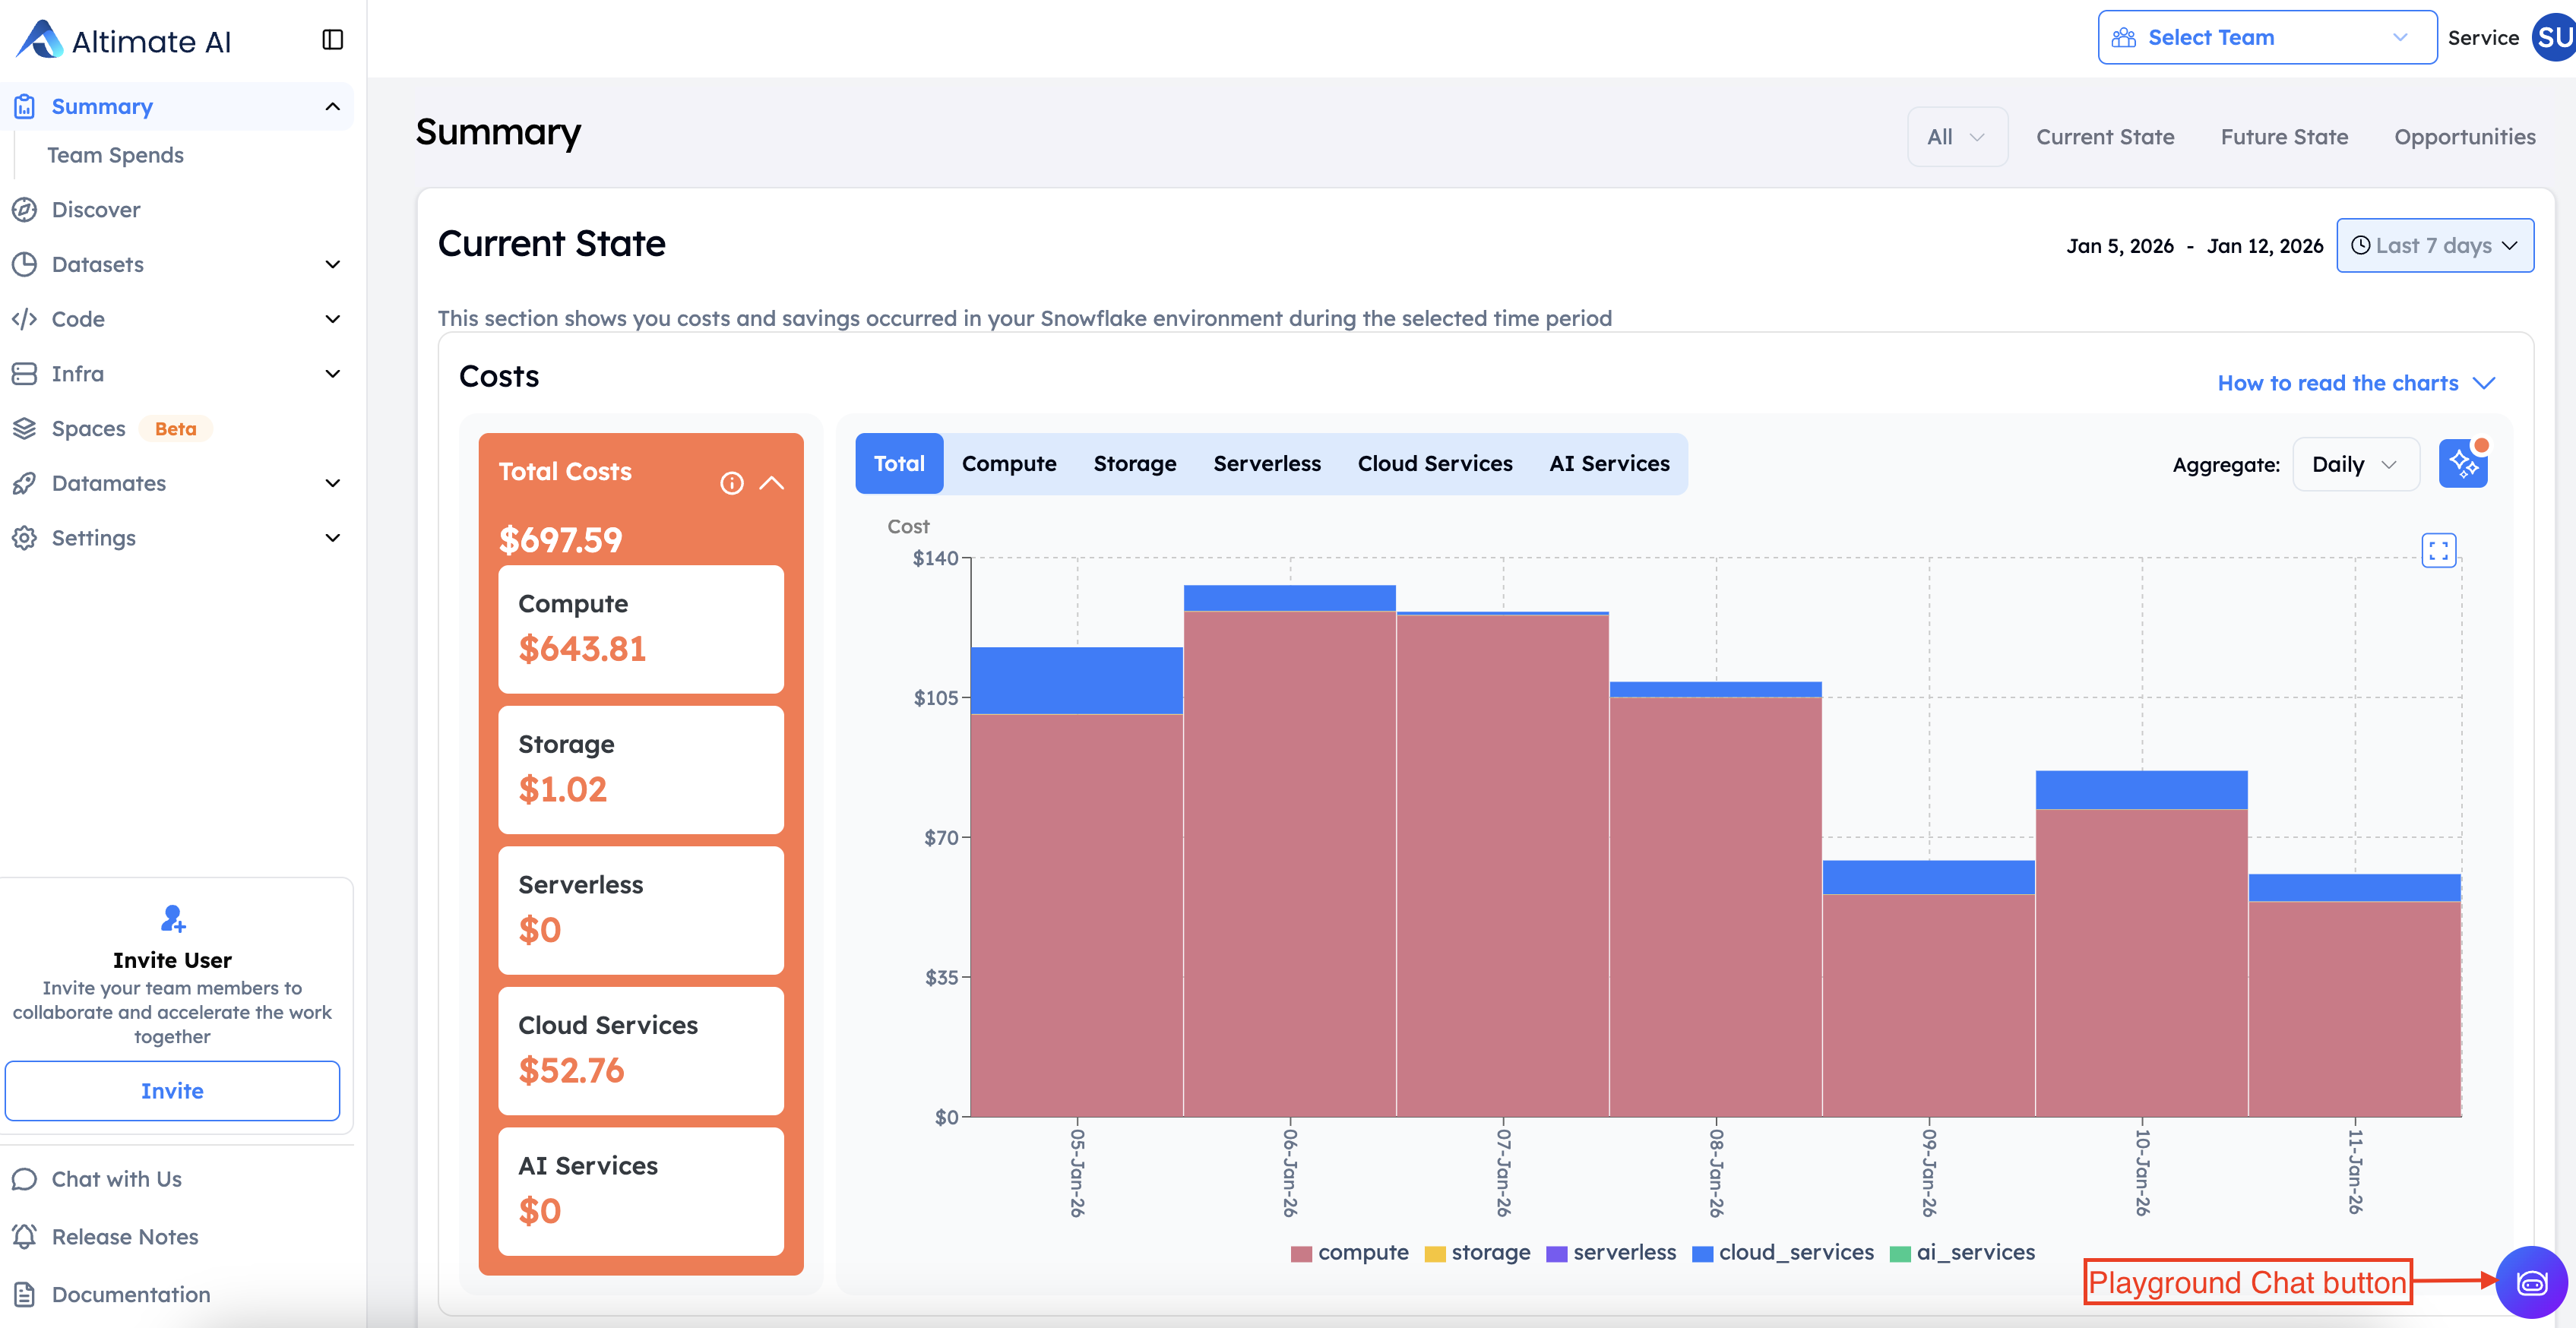Open the Select Team dropdown
Screen dimensions: 2576x1328
tap(2266, 38)
